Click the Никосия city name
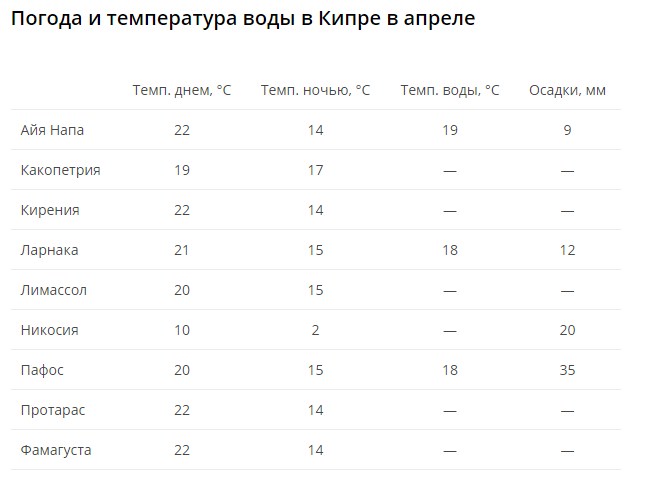The image size is (670, 480). tap(49, 330)
